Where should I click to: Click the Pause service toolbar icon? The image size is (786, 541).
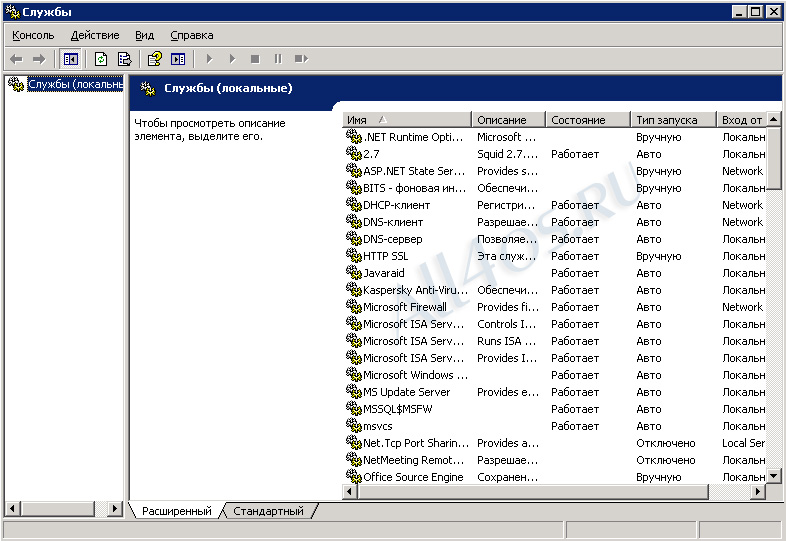[278, 59]
